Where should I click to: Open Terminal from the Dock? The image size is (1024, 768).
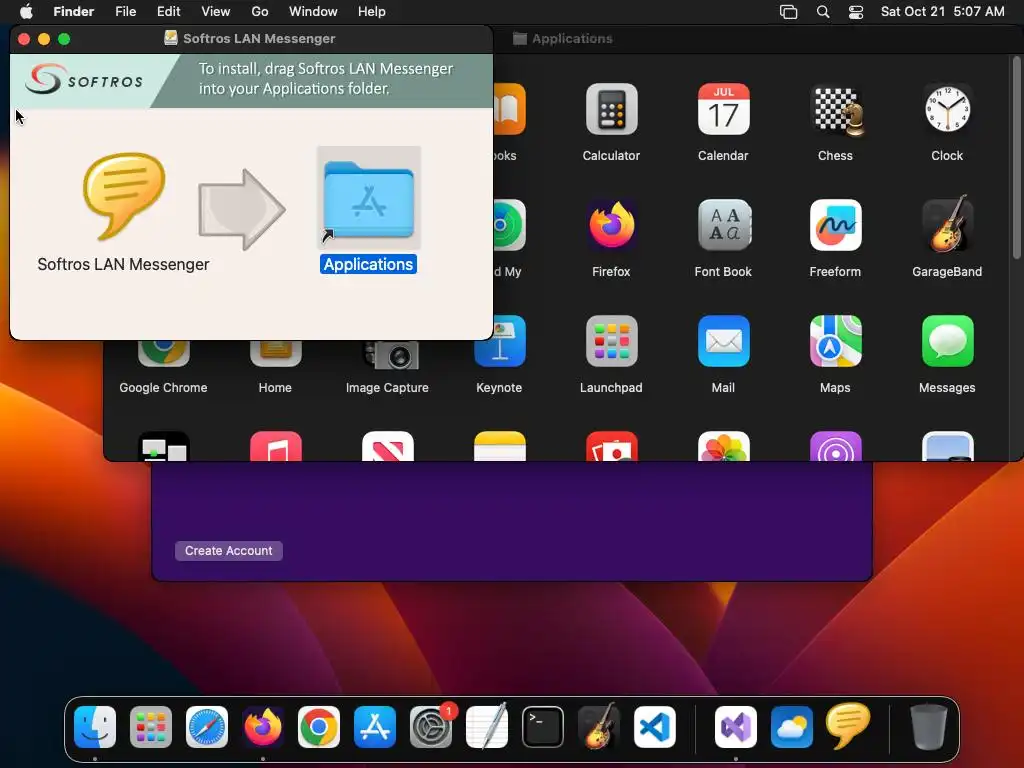tap(543, 727)
